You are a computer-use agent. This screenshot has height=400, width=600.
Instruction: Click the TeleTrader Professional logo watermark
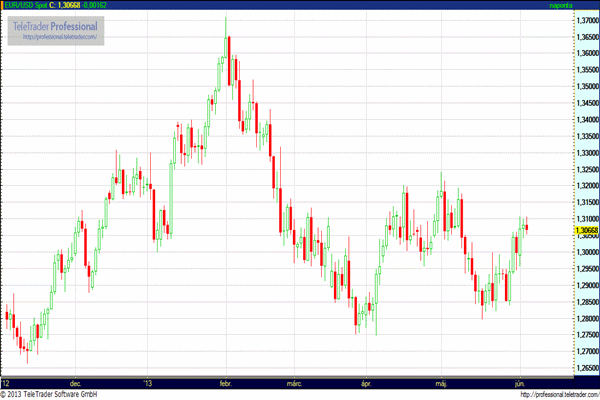(x=57, y=24)
